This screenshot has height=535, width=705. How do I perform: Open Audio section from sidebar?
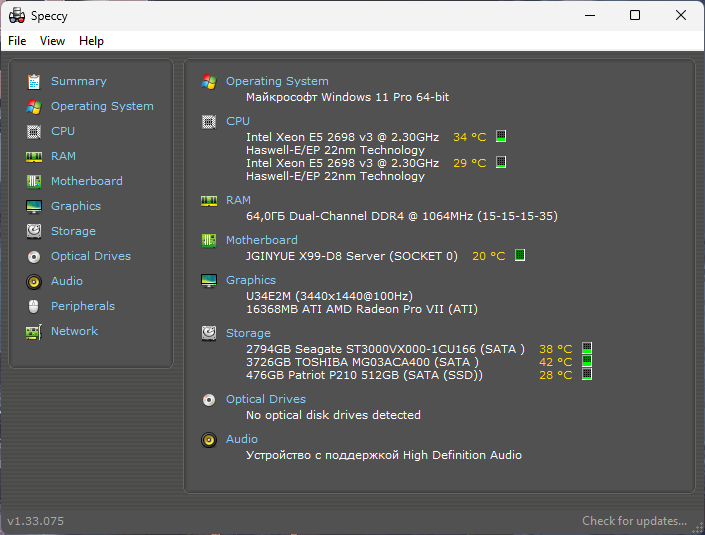coord(67,281)
